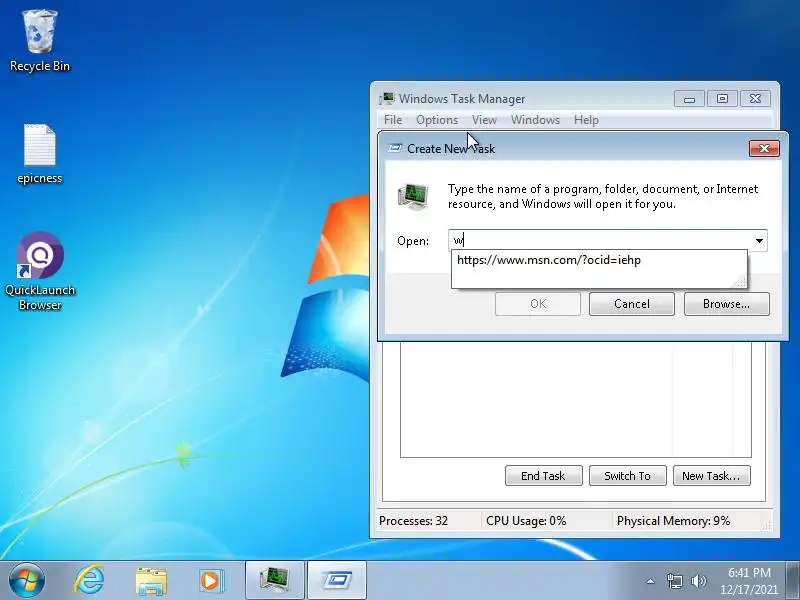Click the New Task... button
This screenshot has width=800, height=600.
(x=712, y=476)
